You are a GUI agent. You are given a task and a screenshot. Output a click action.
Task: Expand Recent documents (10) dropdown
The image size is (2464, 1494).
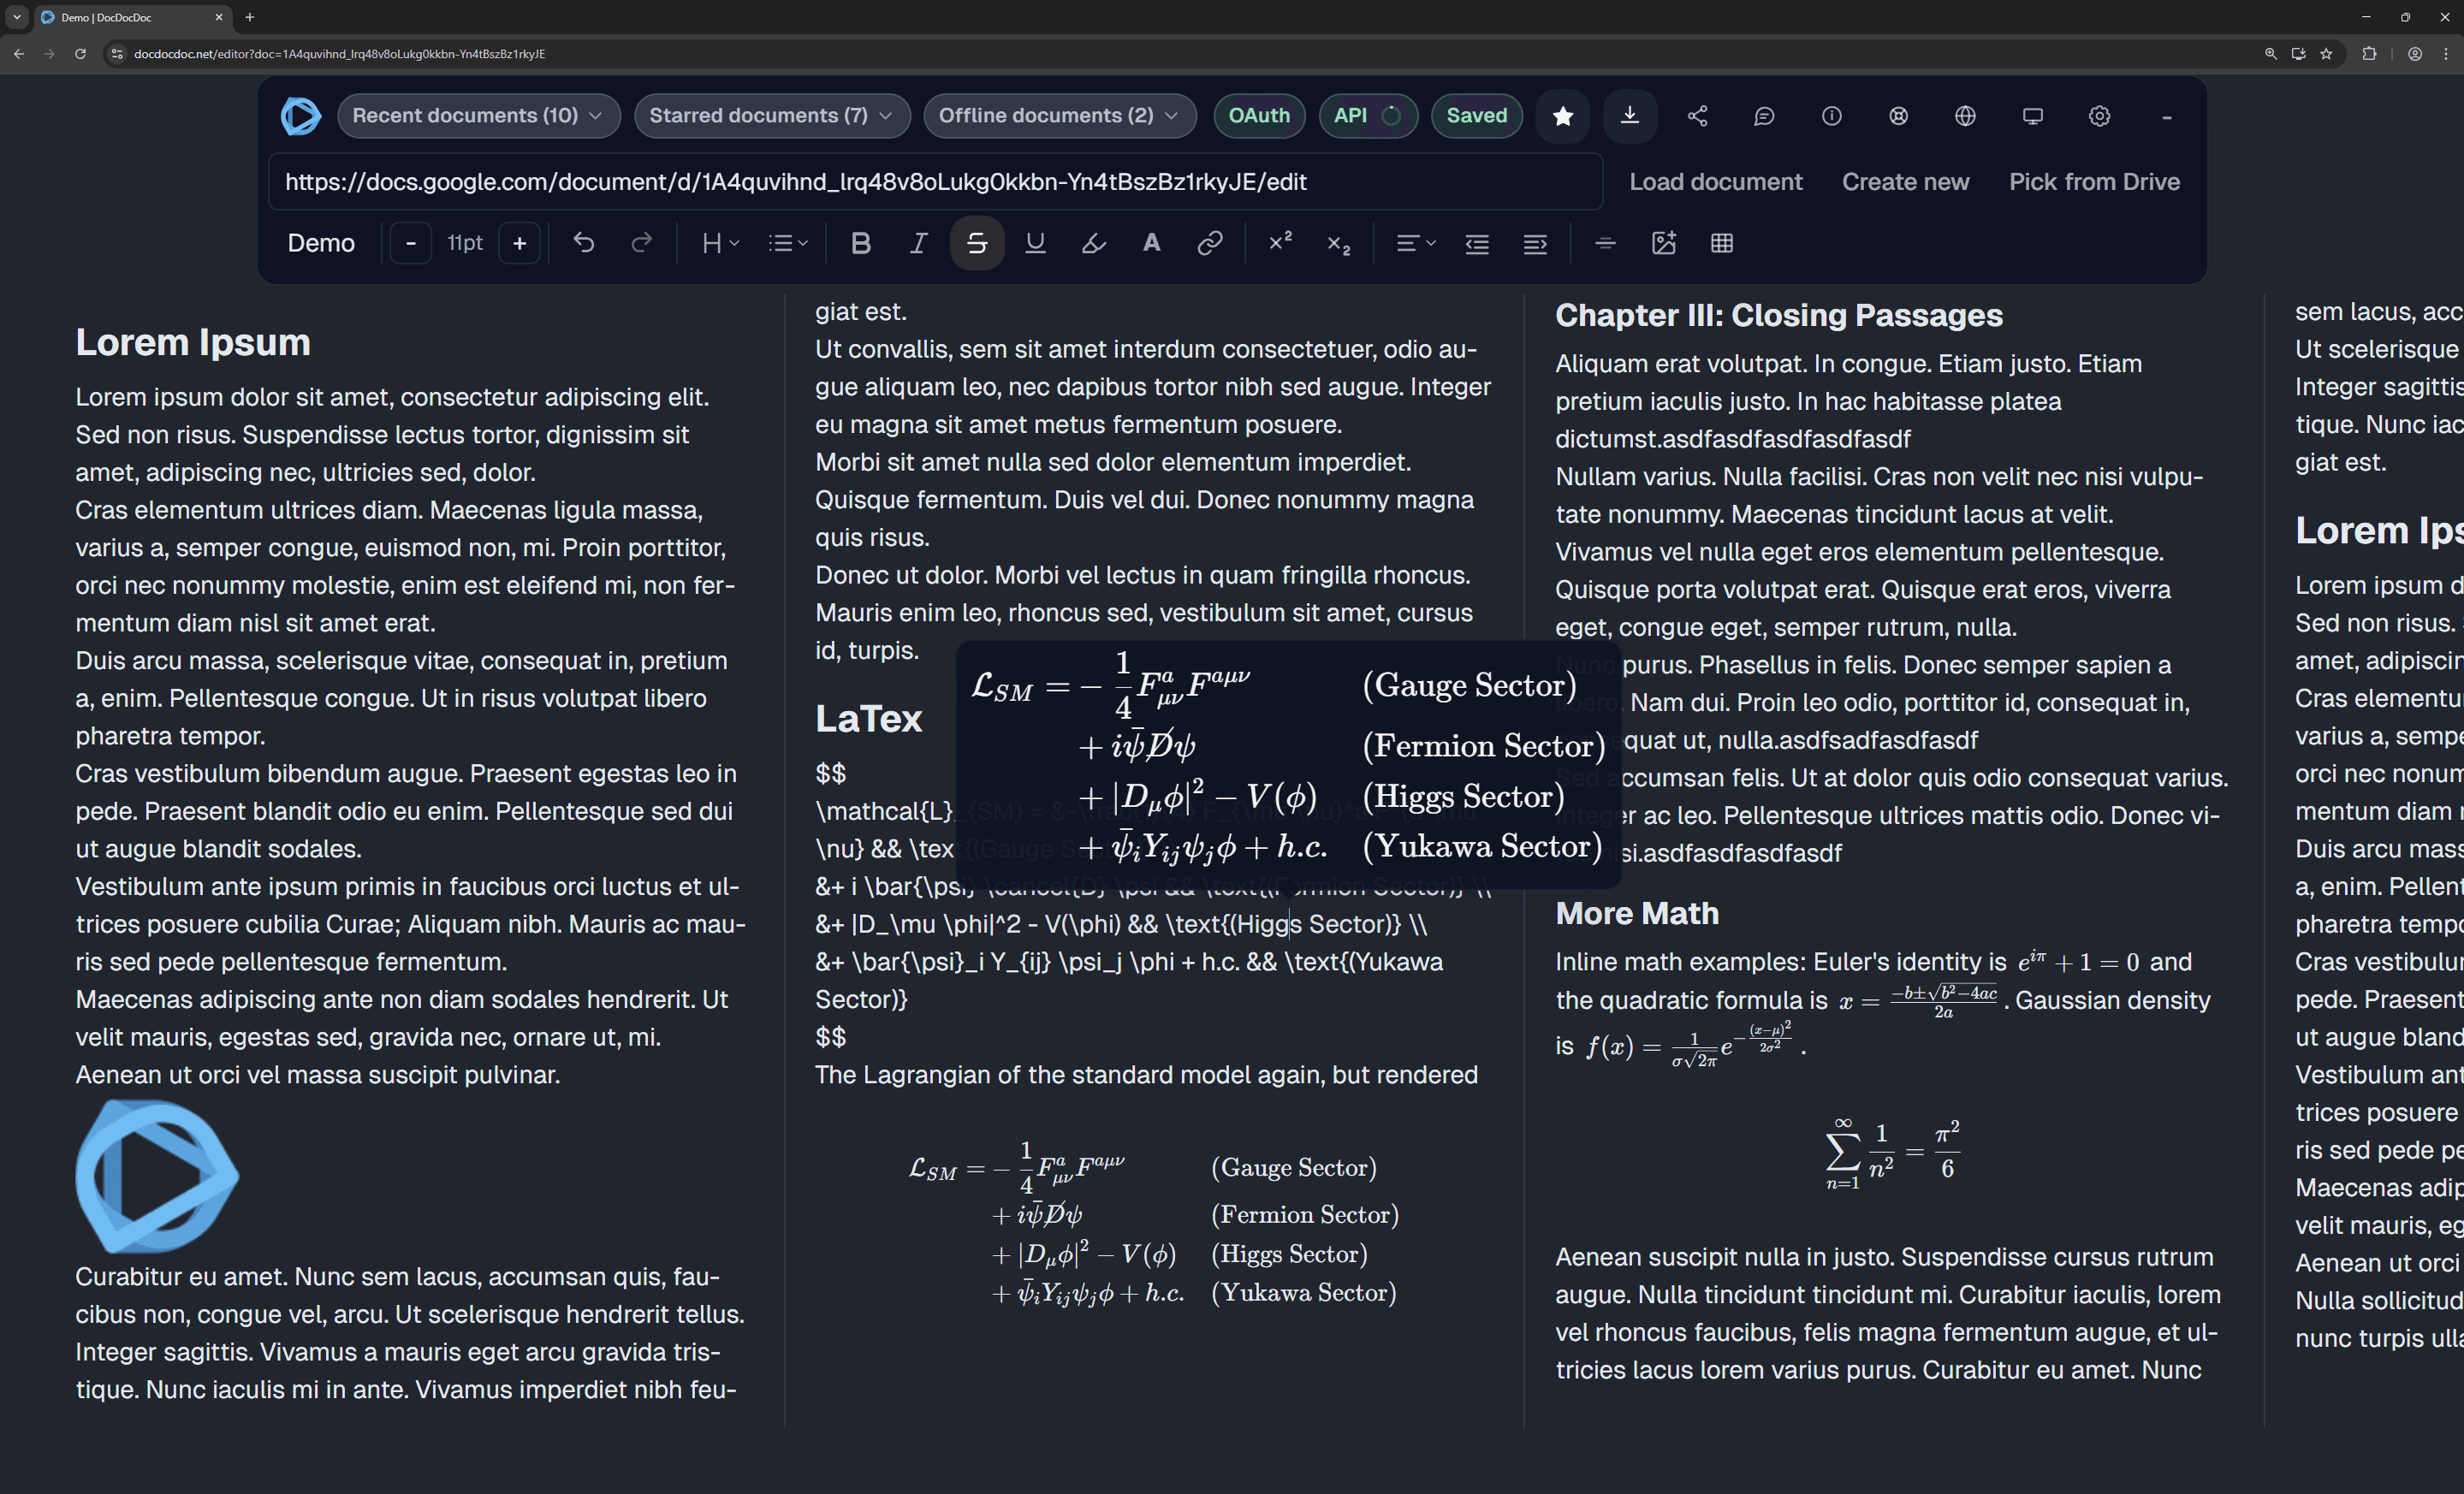point(478,116)
